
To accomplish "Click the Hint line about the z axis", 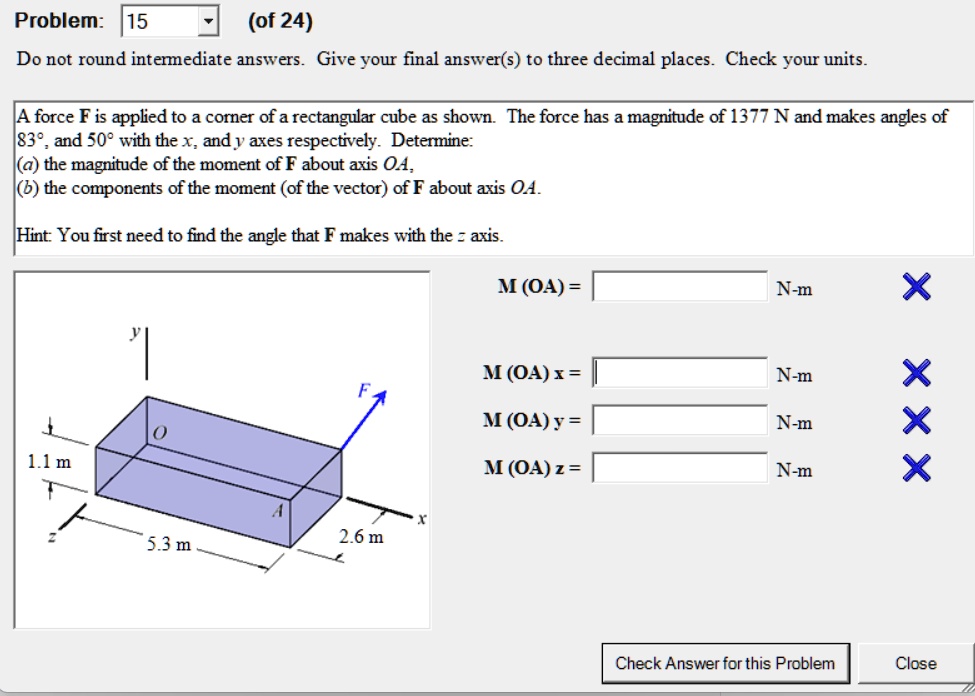I will click(x=260, y=236).
